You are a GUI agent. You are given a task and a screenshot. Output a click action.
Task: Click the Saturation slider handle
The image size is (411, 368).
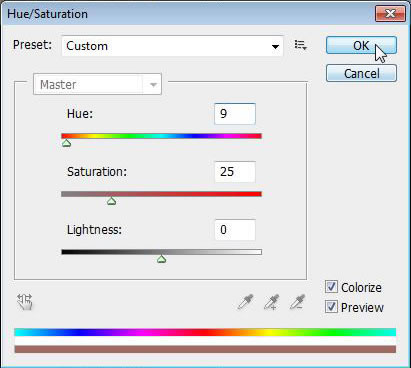pyautogui.click(x=111, y=201)
